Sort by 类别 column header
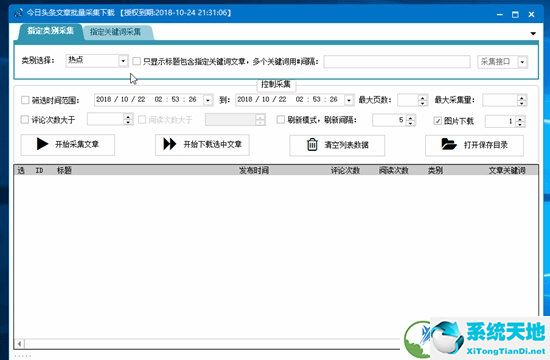The image size is (550, 360). (435, 171)
